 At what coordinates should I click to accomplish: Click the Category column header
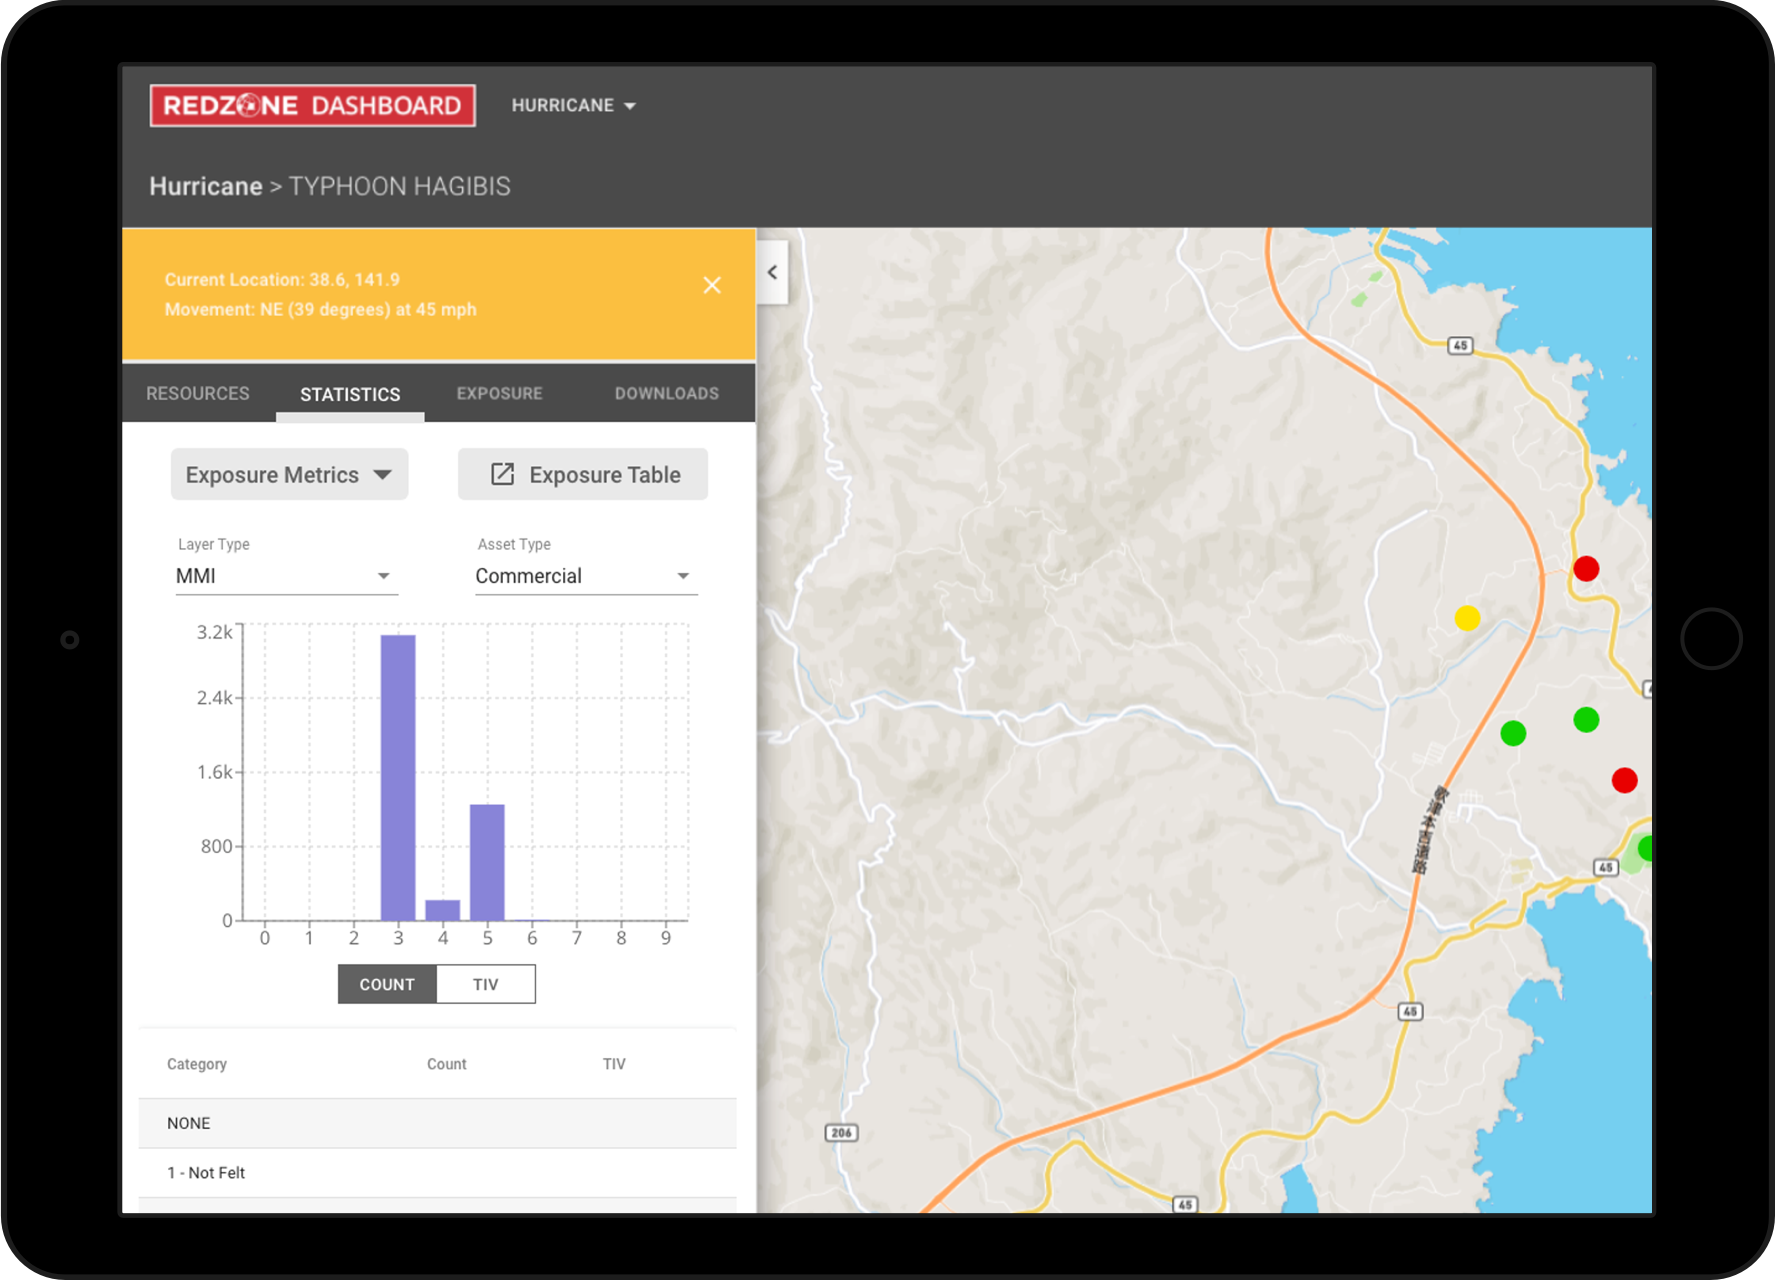[197, 1064]
